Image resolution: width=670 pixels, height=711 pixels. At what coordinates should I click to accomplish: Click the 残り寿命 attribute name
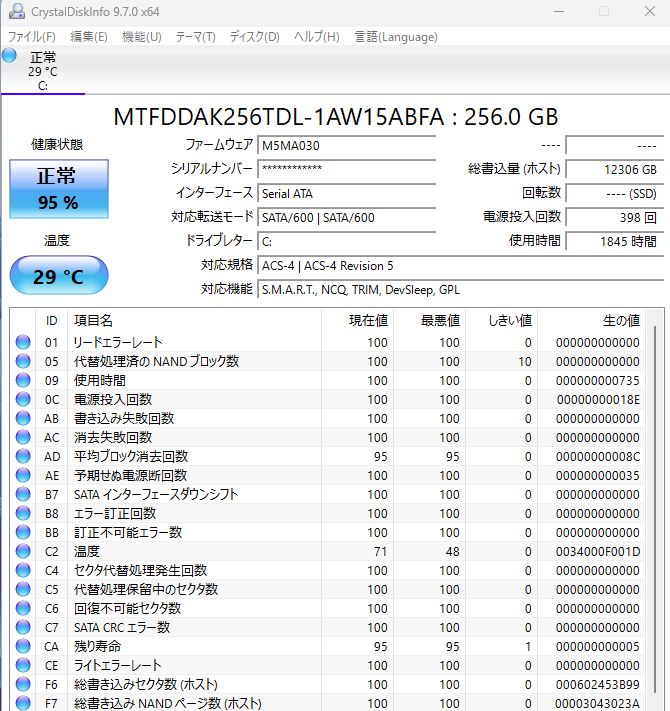[x=97, y=646]
